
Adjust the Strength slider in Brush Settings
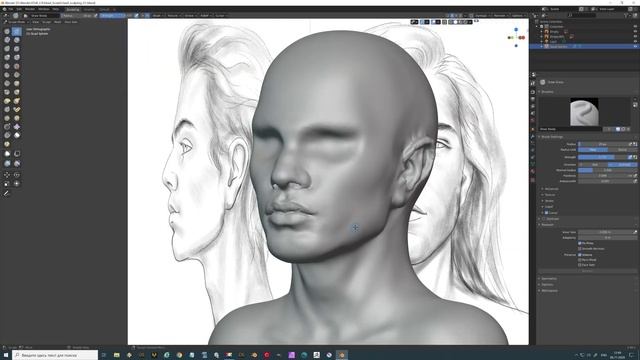point(603,157)
